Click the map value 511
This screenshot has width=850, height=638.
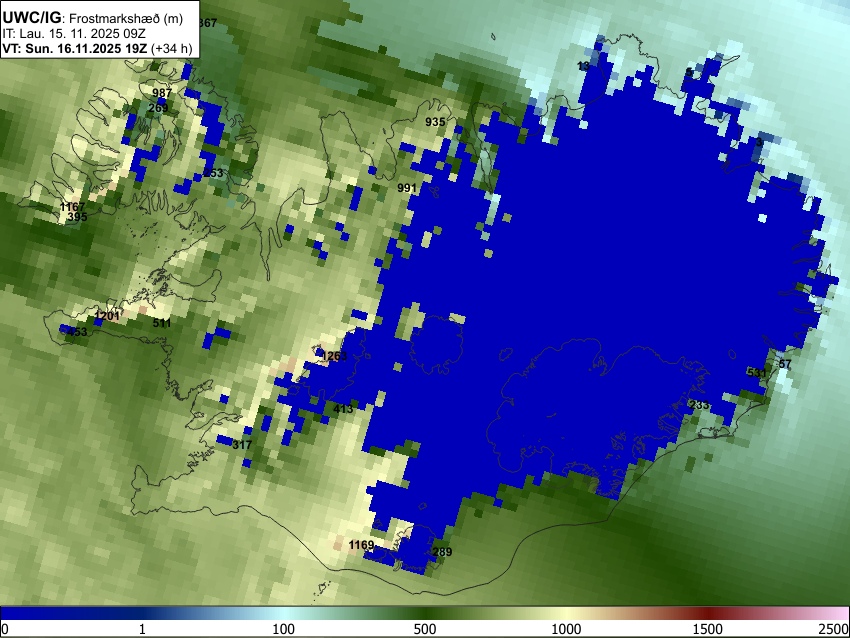[162, 323]
